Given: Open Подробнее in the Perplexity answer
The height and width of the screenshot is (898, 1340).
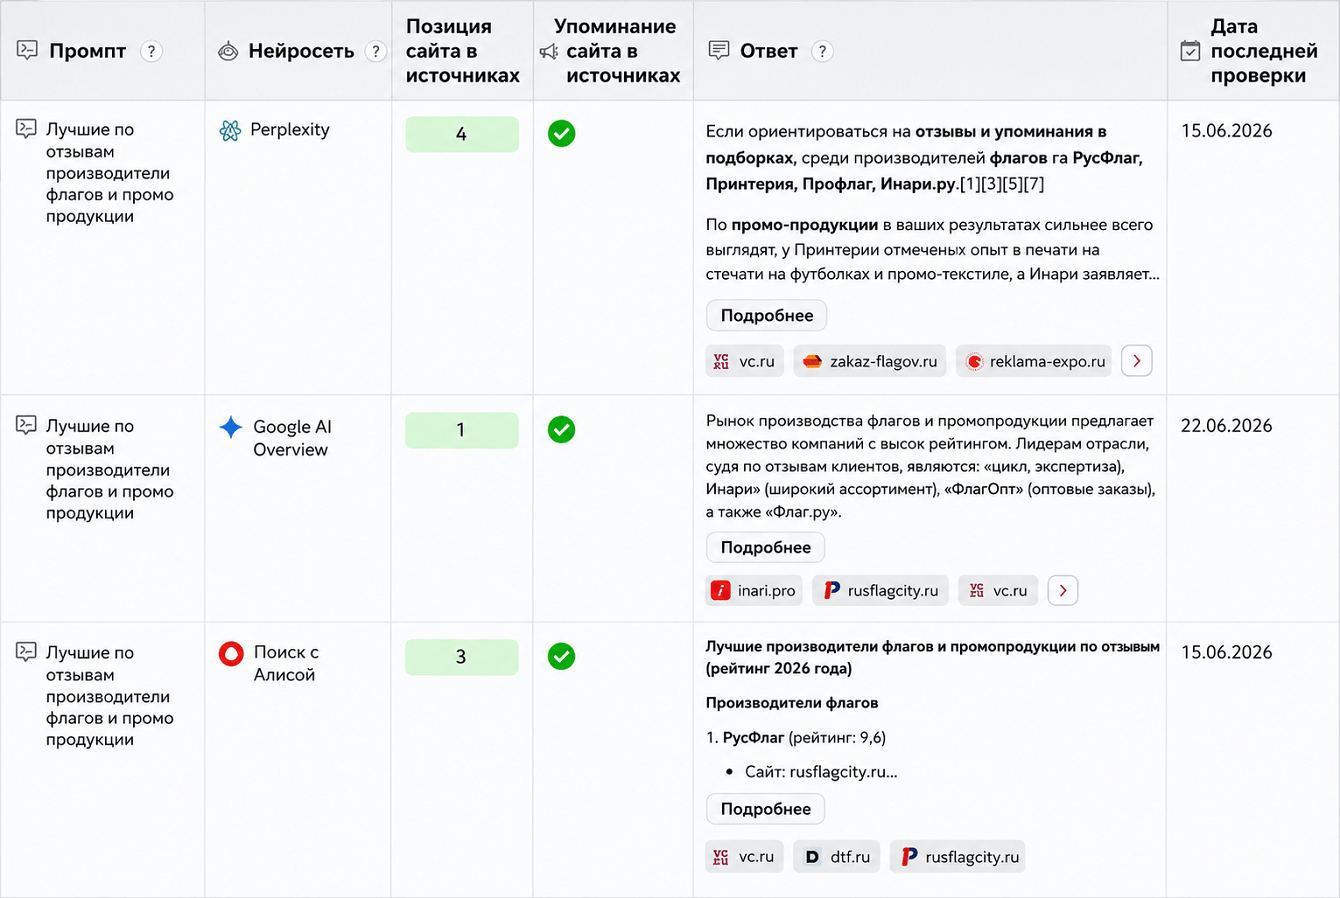Looking at the screenshot, I should (767, 315).
